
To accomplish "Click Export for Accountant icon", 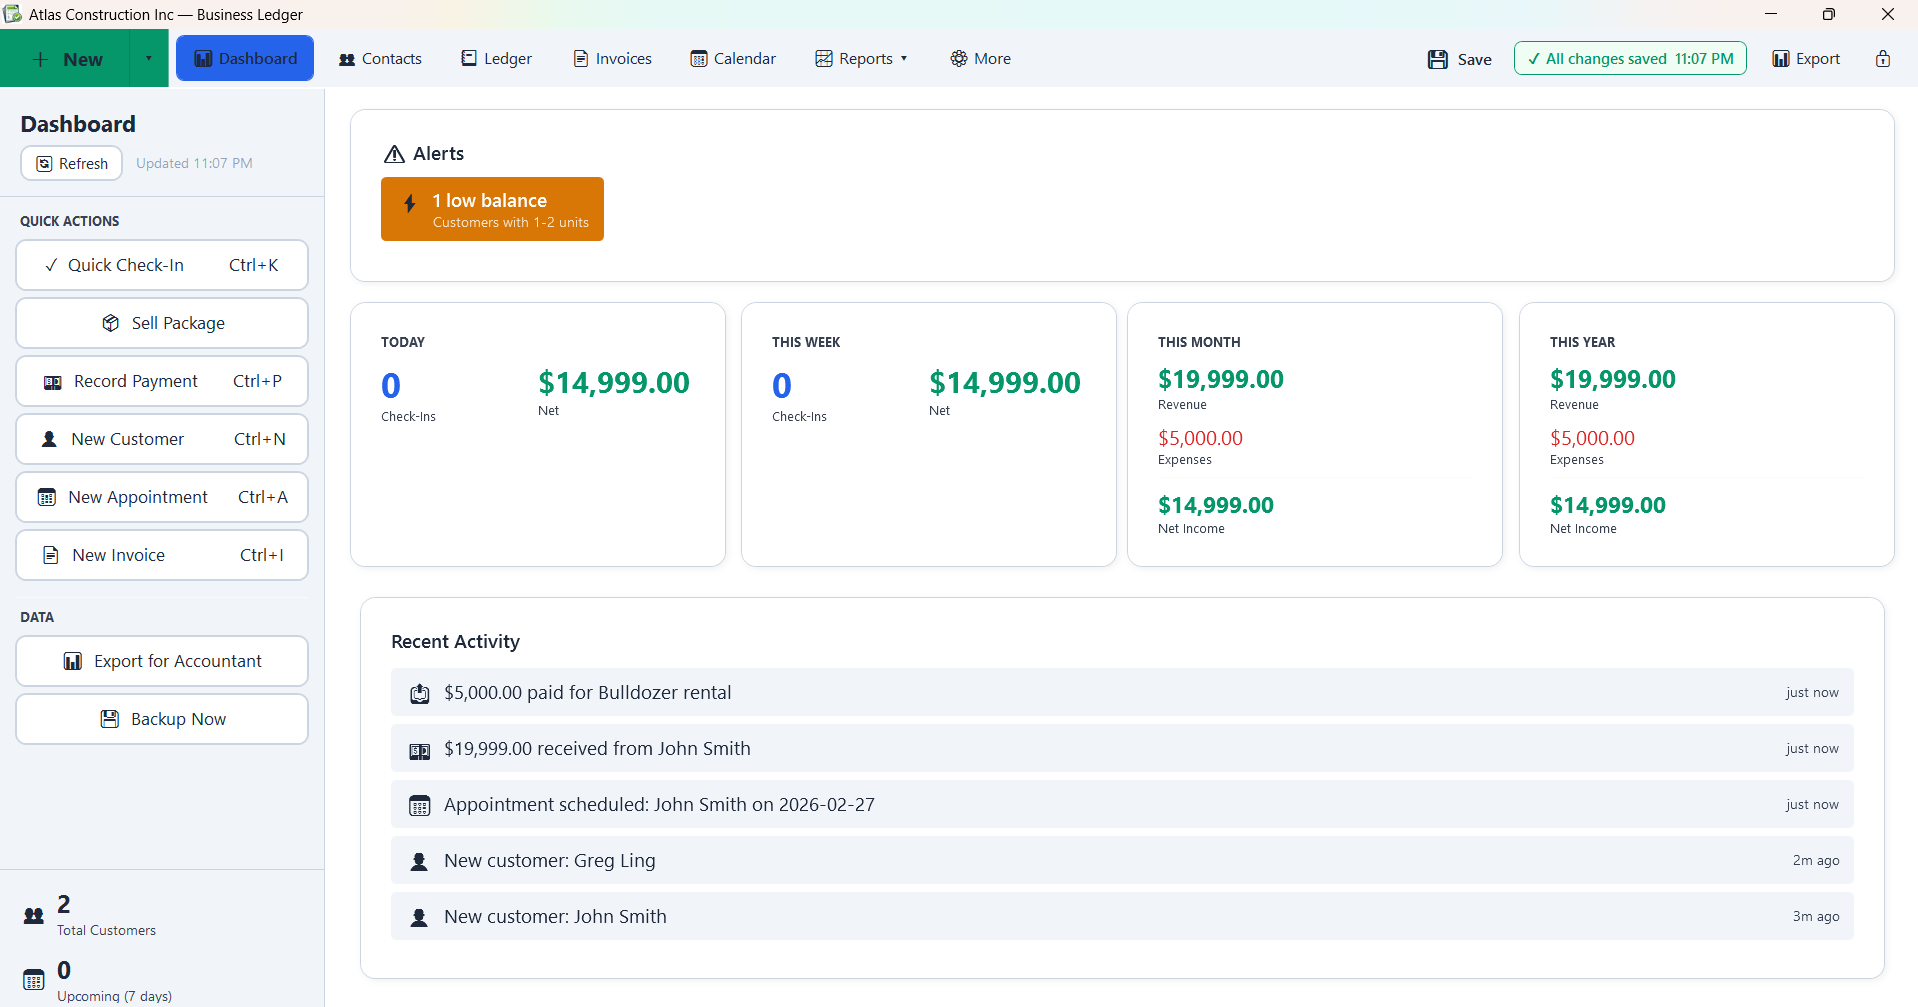I will click(x=73, y=661).
